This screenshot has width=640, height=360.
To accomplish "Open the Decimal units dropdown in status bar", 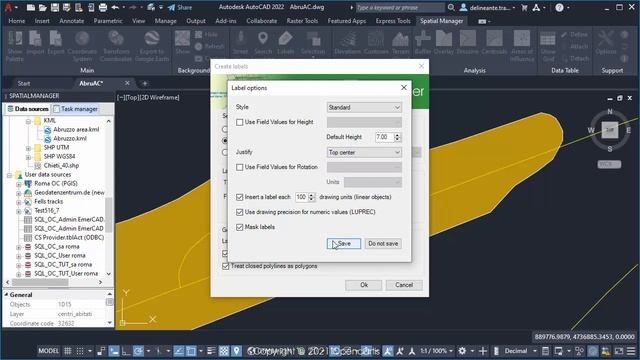I will [520, 351].
